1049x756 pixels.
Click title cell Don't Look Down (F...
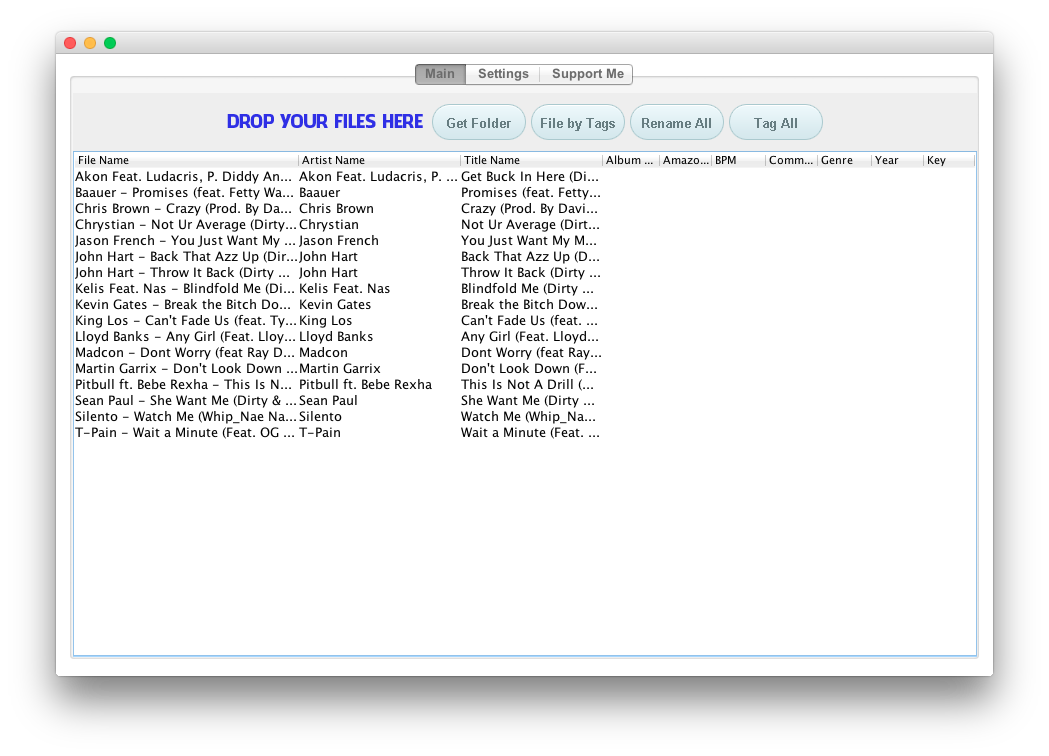tap(531, 369)
